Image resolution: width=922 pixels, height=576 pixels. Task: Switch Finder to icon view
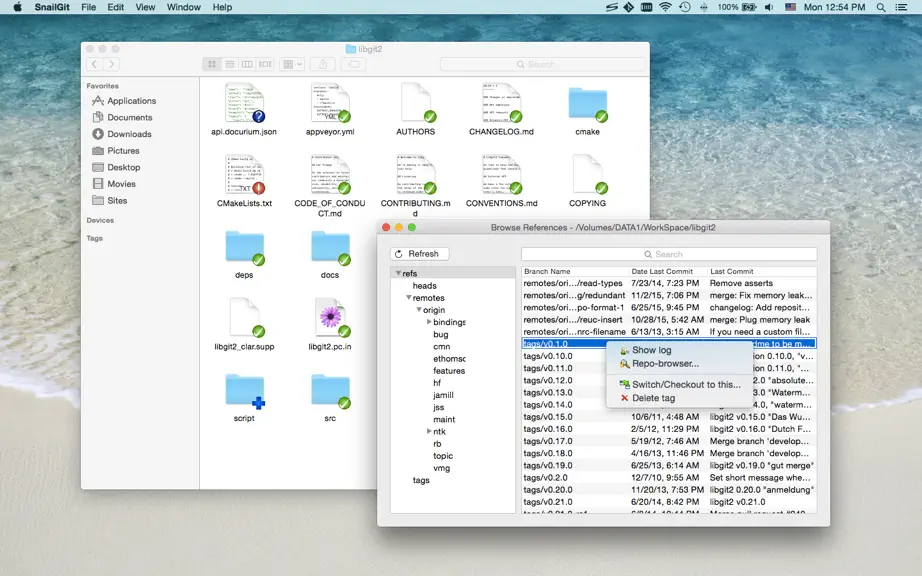[212, 64]
